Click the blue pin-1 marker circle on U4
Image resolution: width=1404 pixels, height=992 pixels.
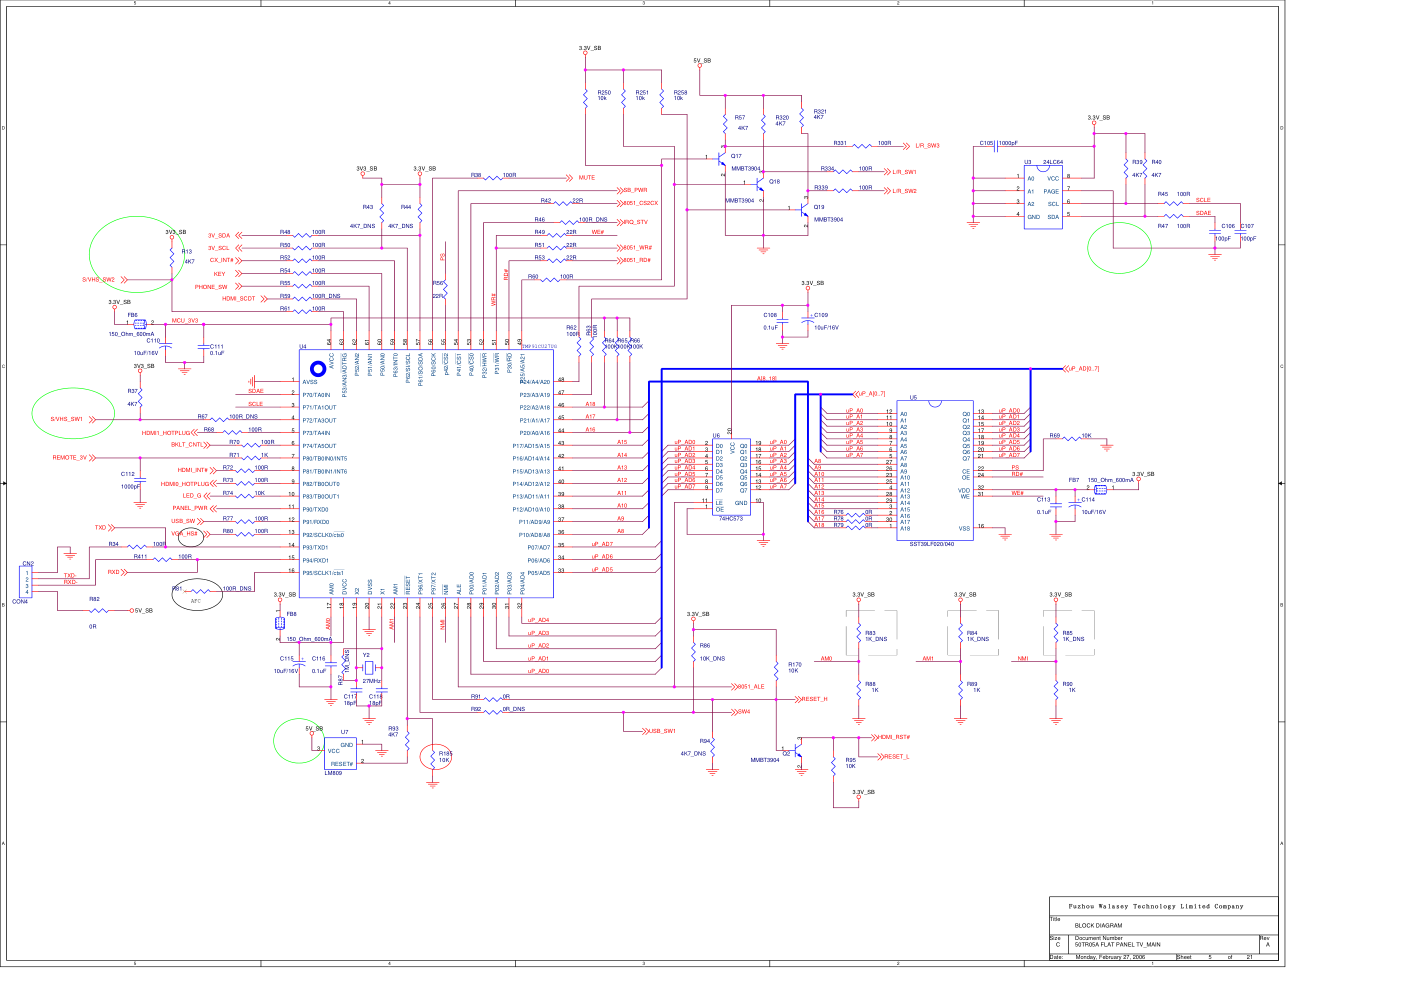[x=318, y=367]
